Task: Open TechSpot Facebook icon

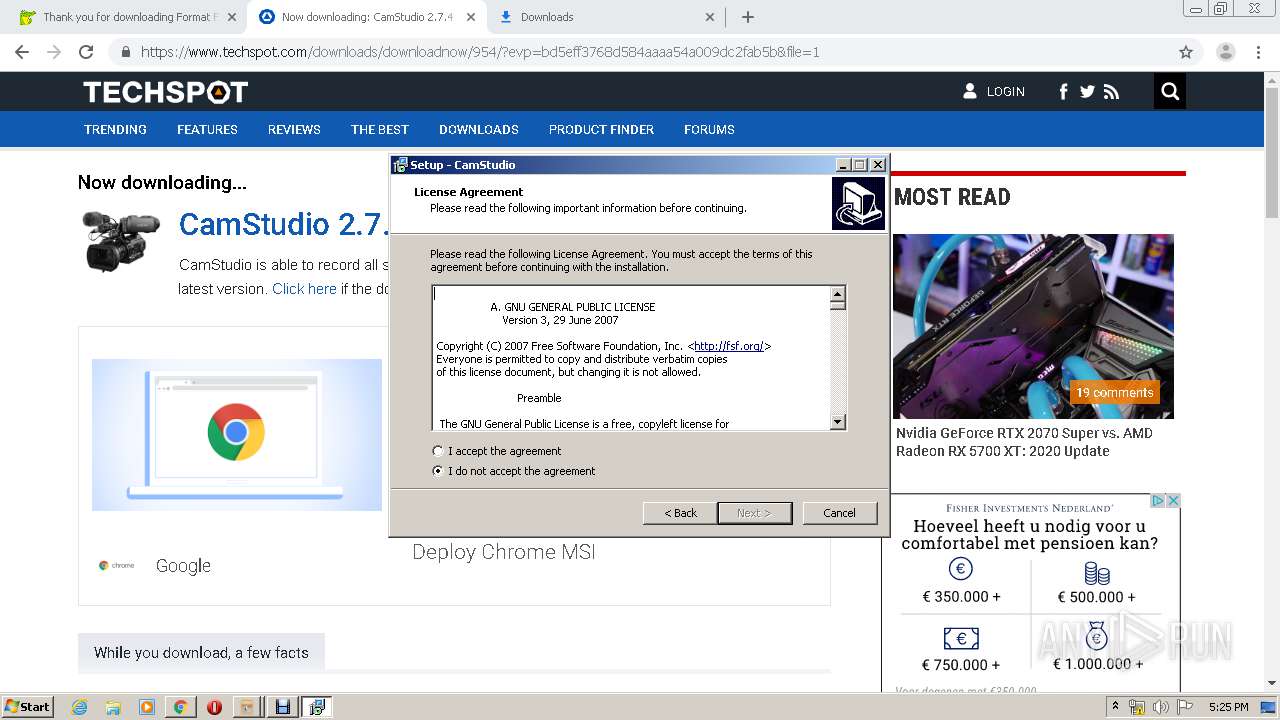Action: click(x=1063, y=92)
